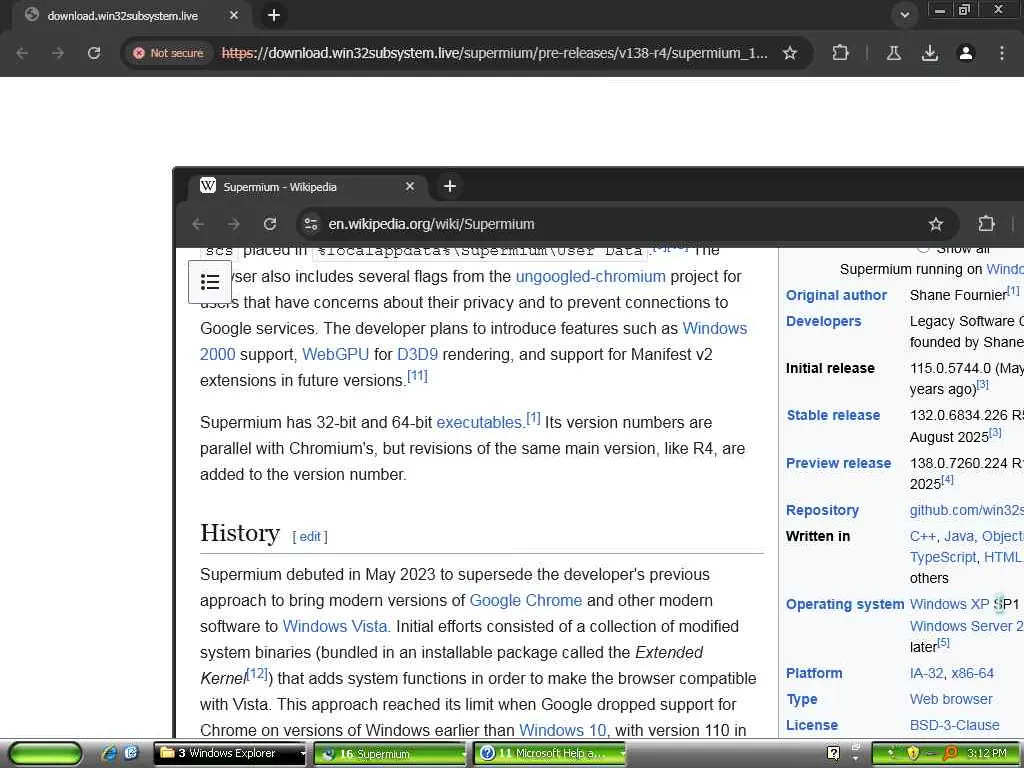Open the site information icon for en.wikipedia.org
The width and height of the screenshot is (1024, 768).
click(x=311, y=224)
